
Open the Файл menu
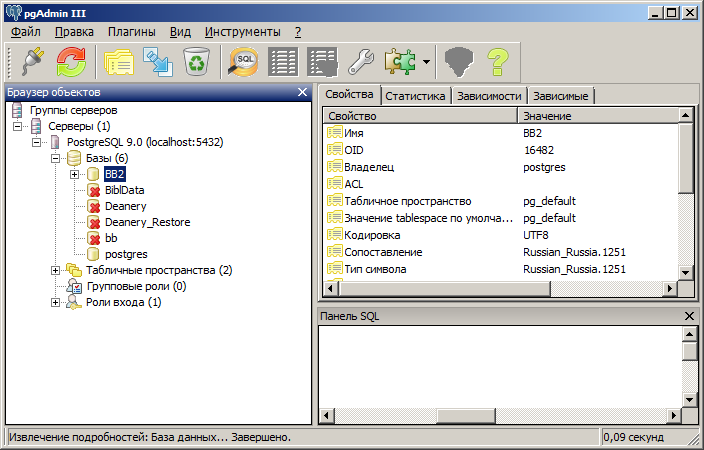click(x=26, y=32)
